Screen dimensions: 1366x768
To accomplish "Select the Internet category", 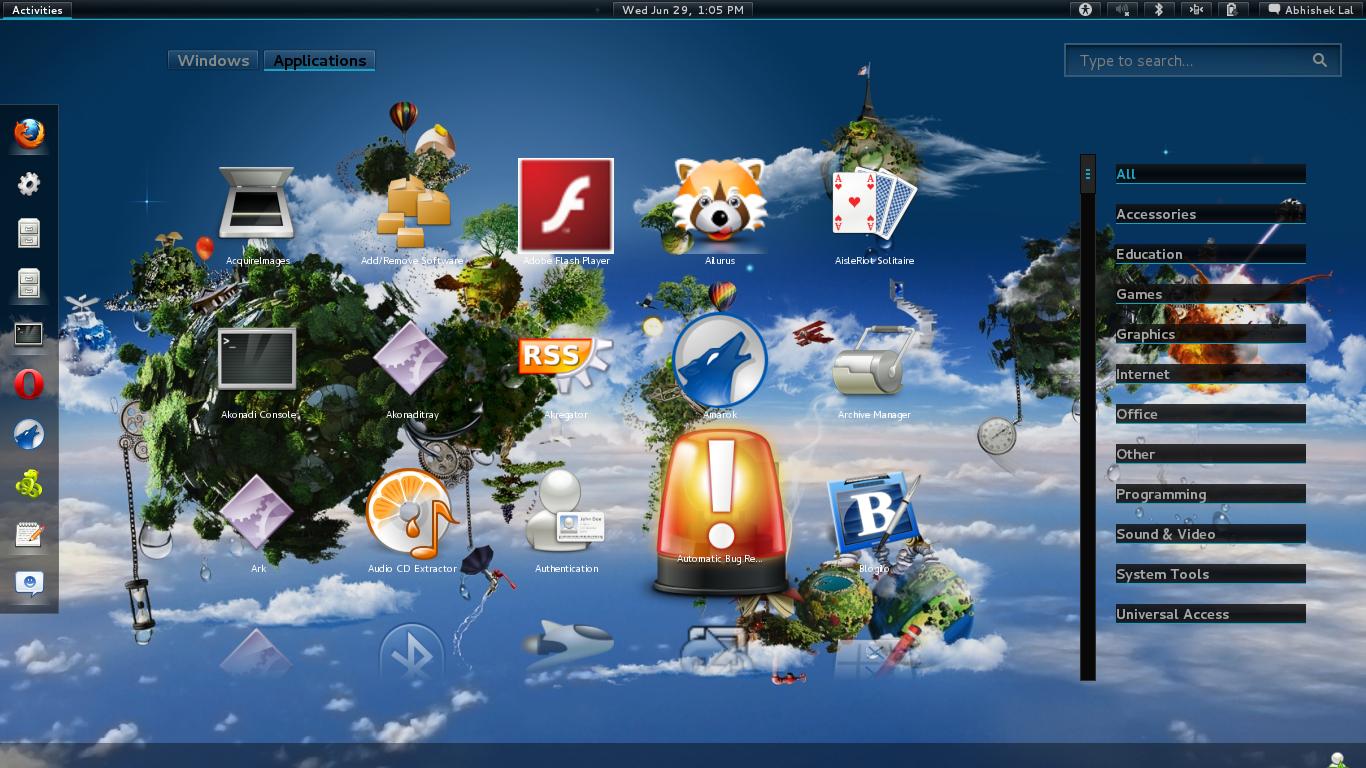I will coord(1211,374).
